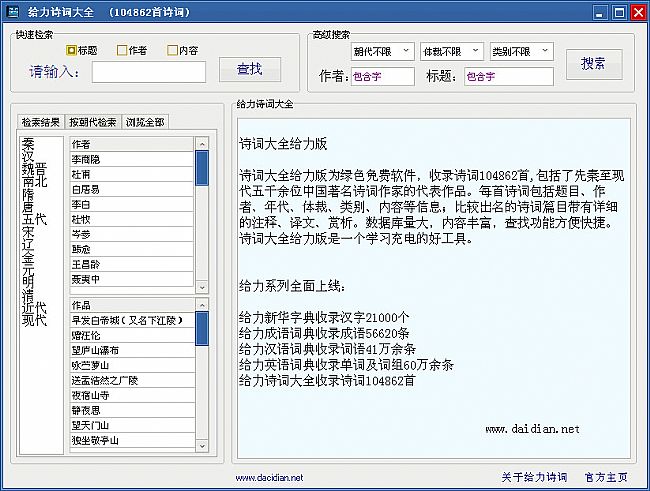Viewport: 650px width, 491px height.
Task: Select the 魏晋 dynasty
Action: (34, 169)
